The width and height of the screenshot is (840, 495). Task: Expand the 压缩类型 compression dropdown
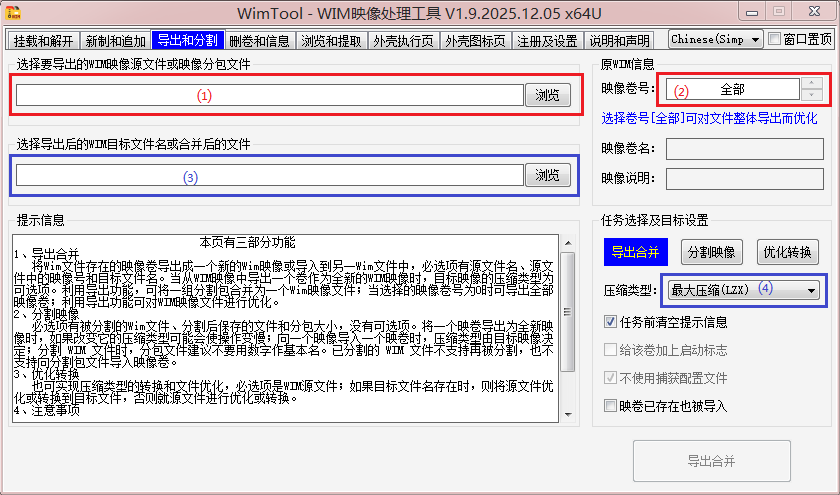pyautogui.click(x=810, y=290)
